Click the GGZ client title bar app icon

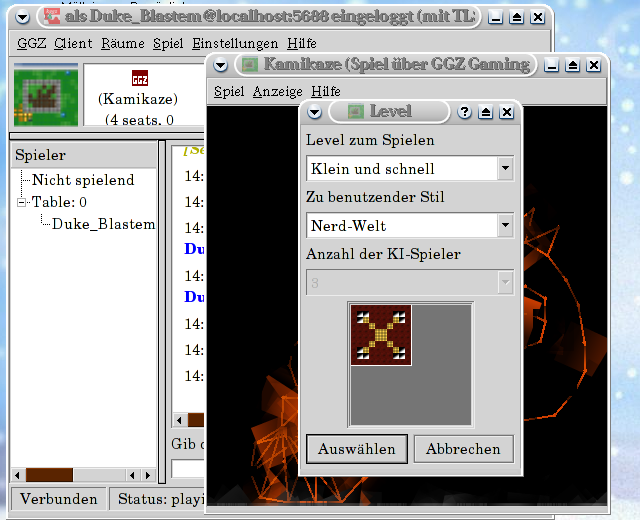52,16
